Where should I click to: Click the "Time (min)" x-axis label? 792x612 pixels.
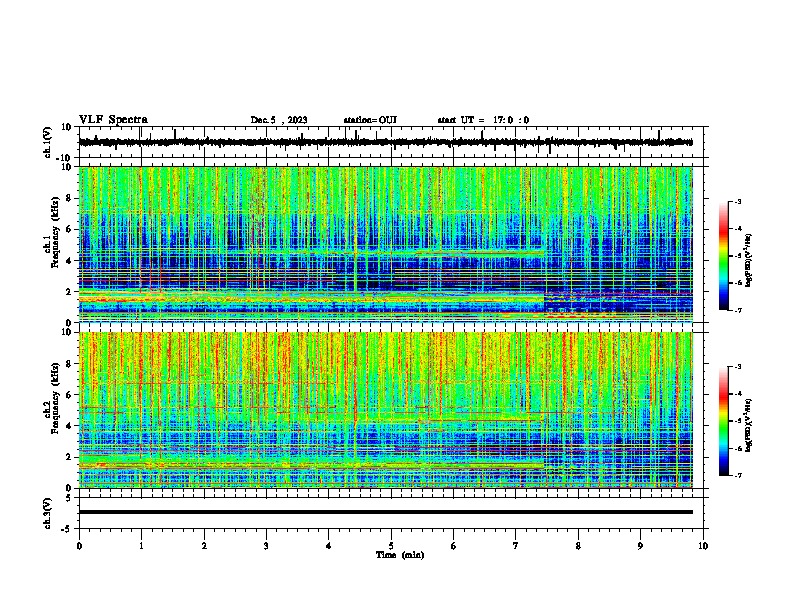pos(400,555)
